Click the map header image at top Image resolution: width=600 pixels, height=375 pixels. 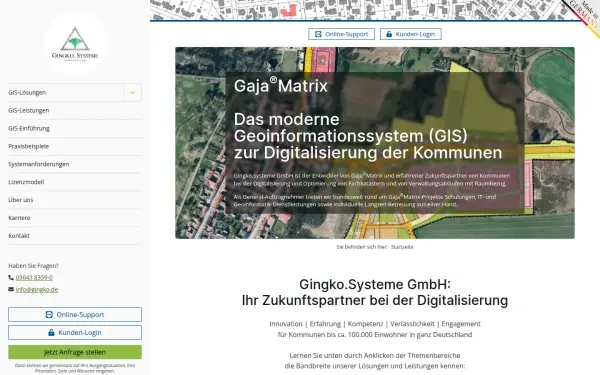tap(375, 10)
